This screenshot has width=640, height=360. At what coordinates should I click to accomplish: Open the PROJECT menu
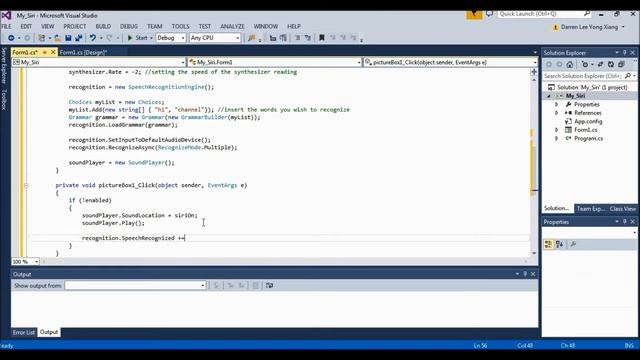pos(75,26)
